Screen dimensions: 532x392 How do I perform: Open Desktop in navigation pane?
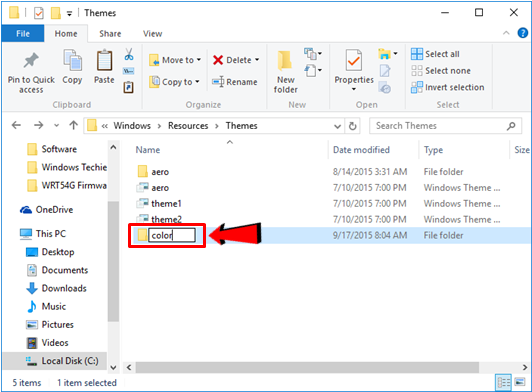50,252
